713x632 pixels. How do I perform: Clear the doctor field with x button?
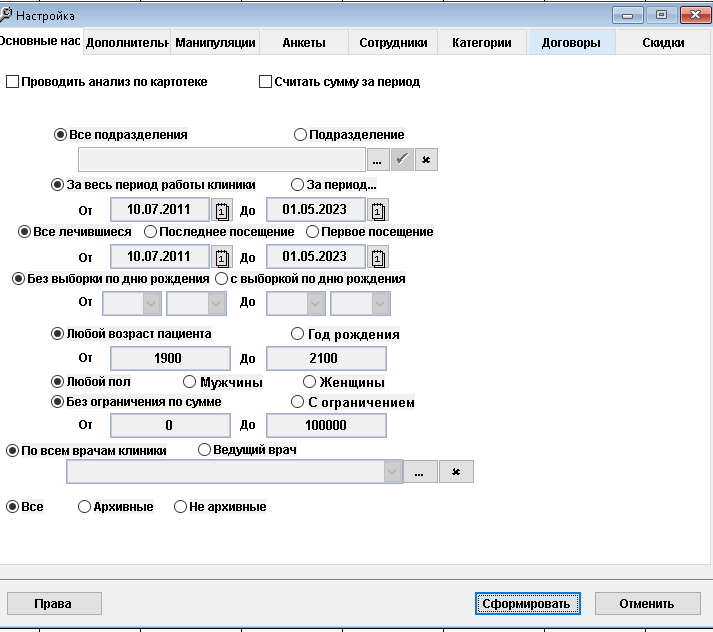point(456,472)
